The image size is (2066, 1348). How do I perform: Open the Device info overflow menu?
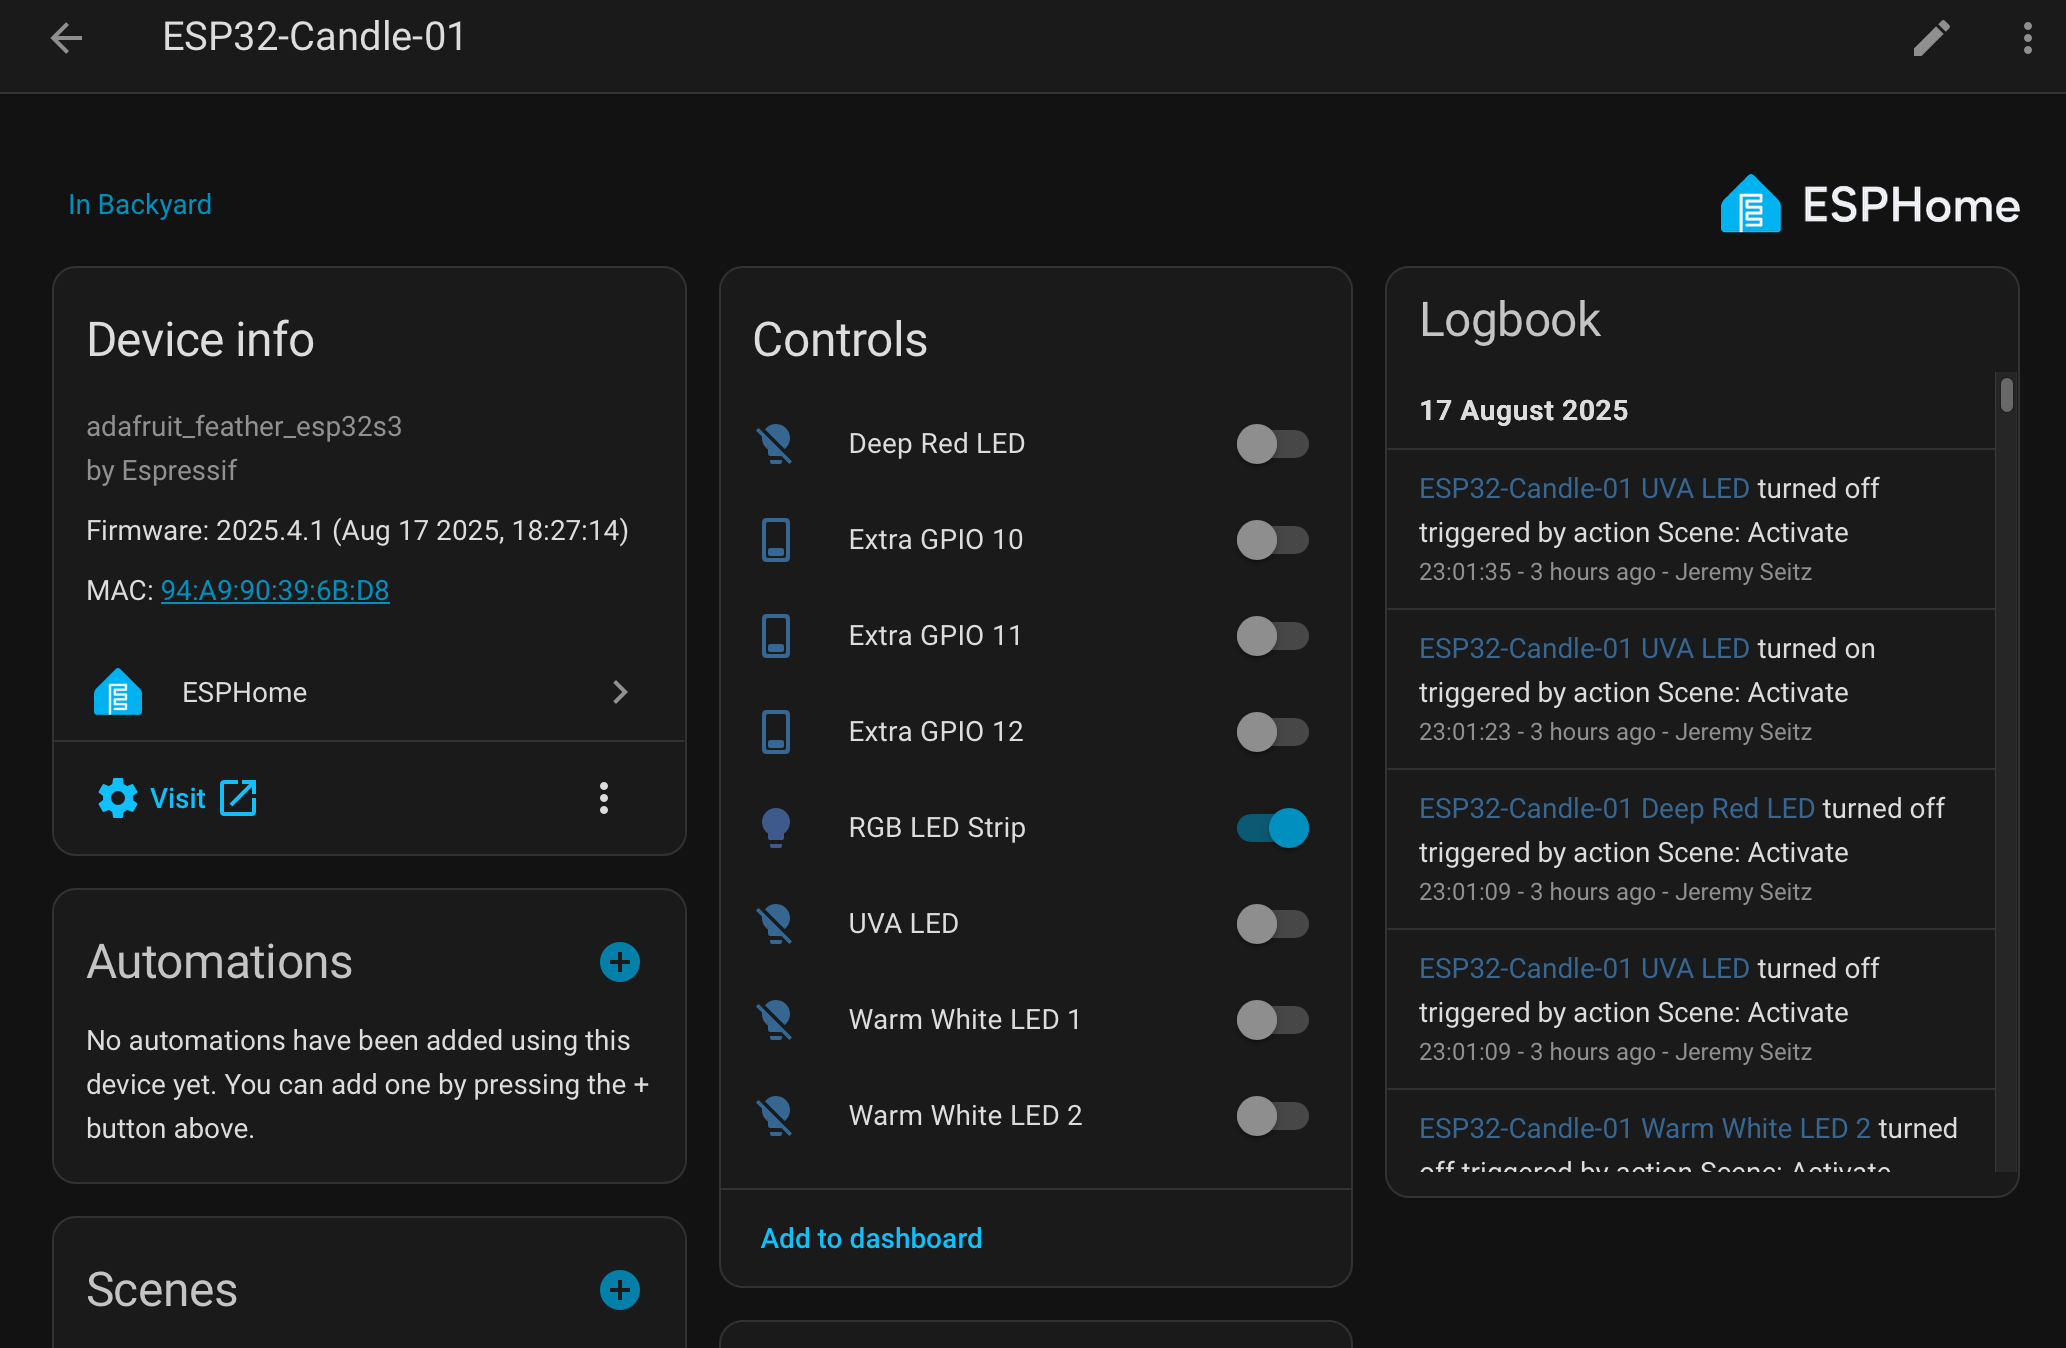tap(603, 798)
